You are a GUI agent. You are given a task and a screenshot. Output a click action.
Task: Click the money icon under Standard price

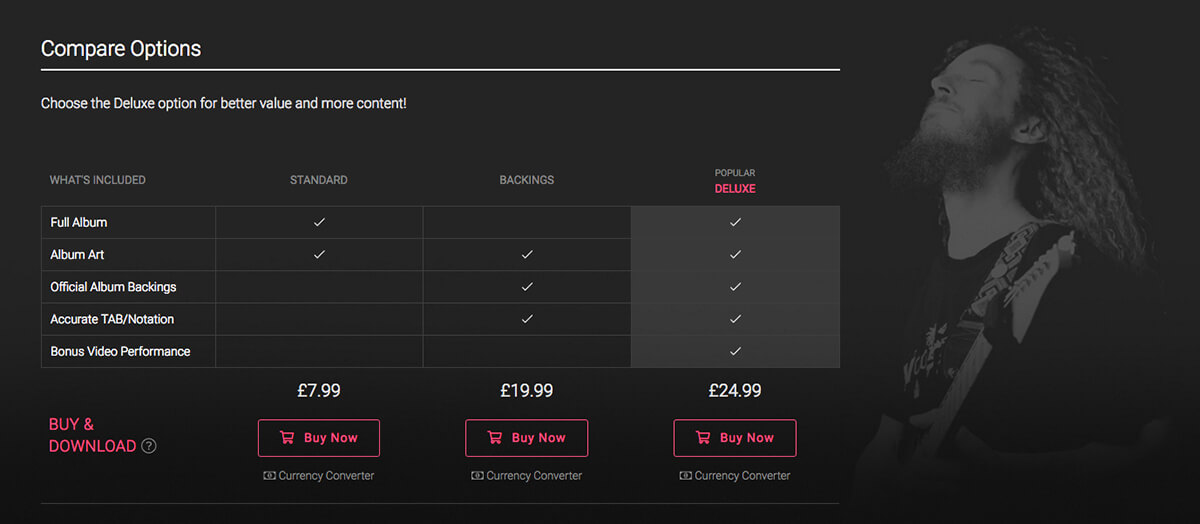point(269,476)
